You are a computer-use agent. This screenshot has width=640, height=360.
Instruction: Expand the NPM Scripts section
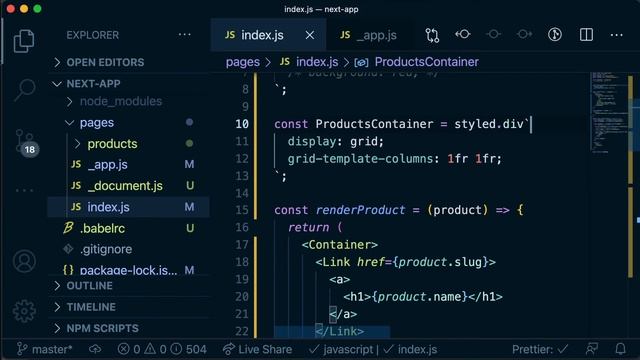(x=129, y=328)
